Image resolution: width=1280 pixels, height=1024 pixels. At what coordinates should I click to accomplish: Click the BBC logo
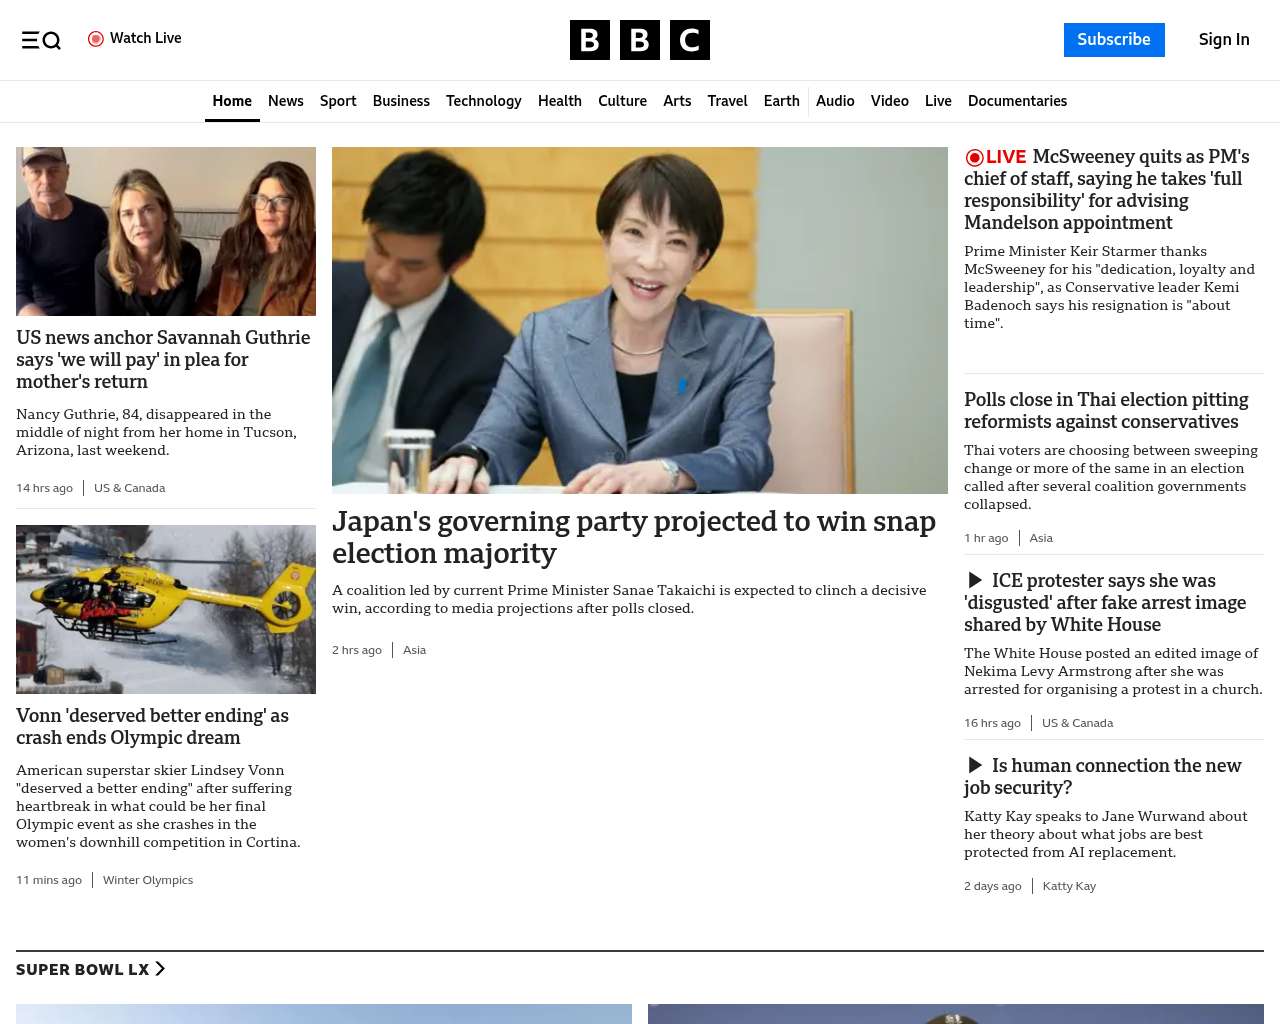tap(639, 40)
